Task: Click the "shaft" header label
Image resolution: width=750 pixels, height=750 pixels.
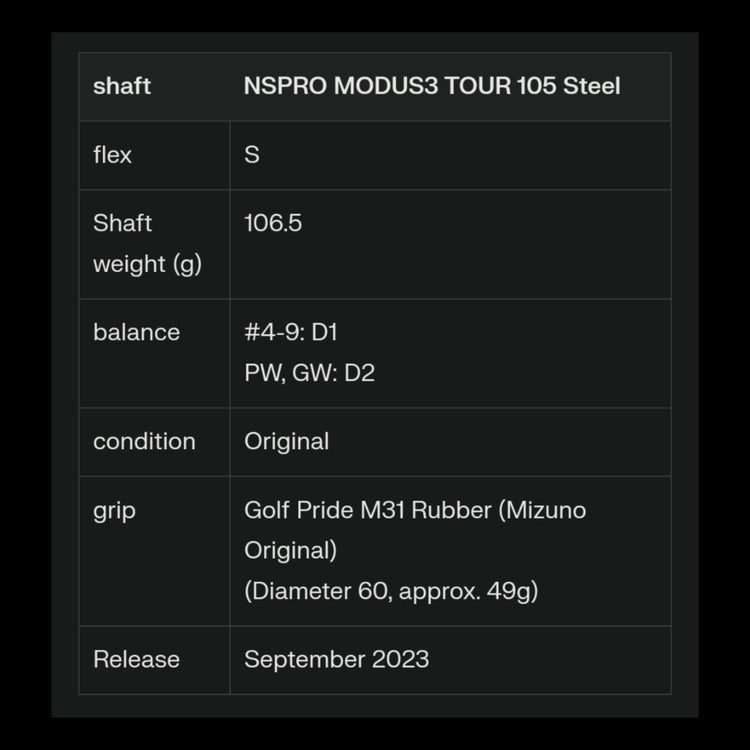Action: click(122, 86)
